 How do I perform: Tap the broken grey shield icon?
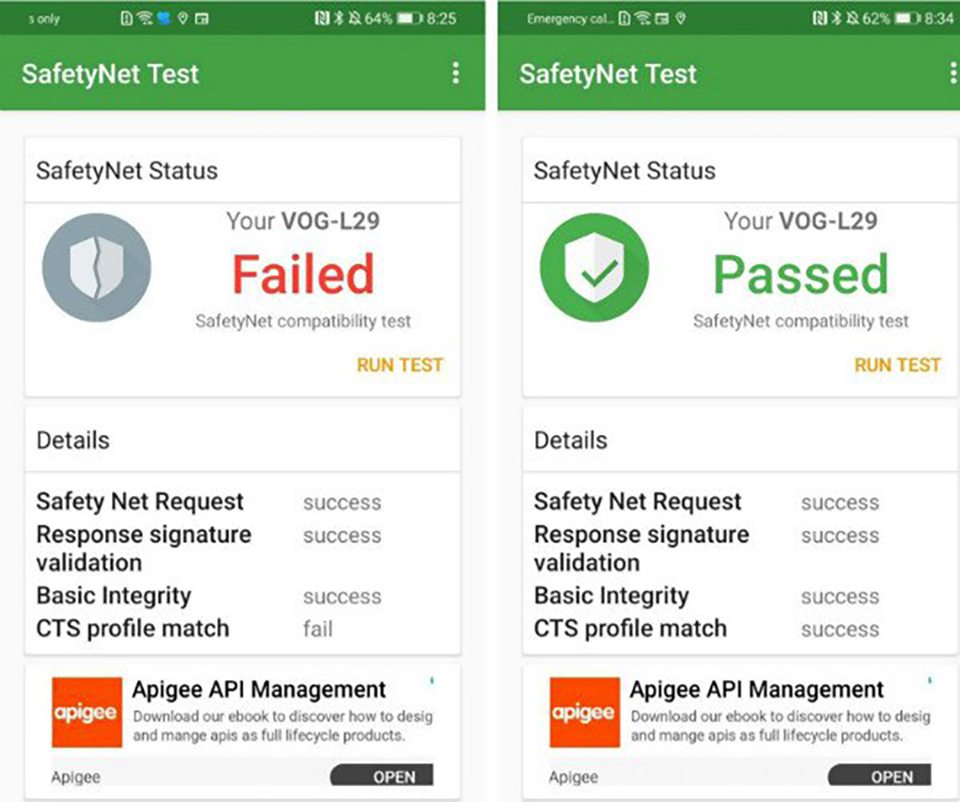pos(97,268)
